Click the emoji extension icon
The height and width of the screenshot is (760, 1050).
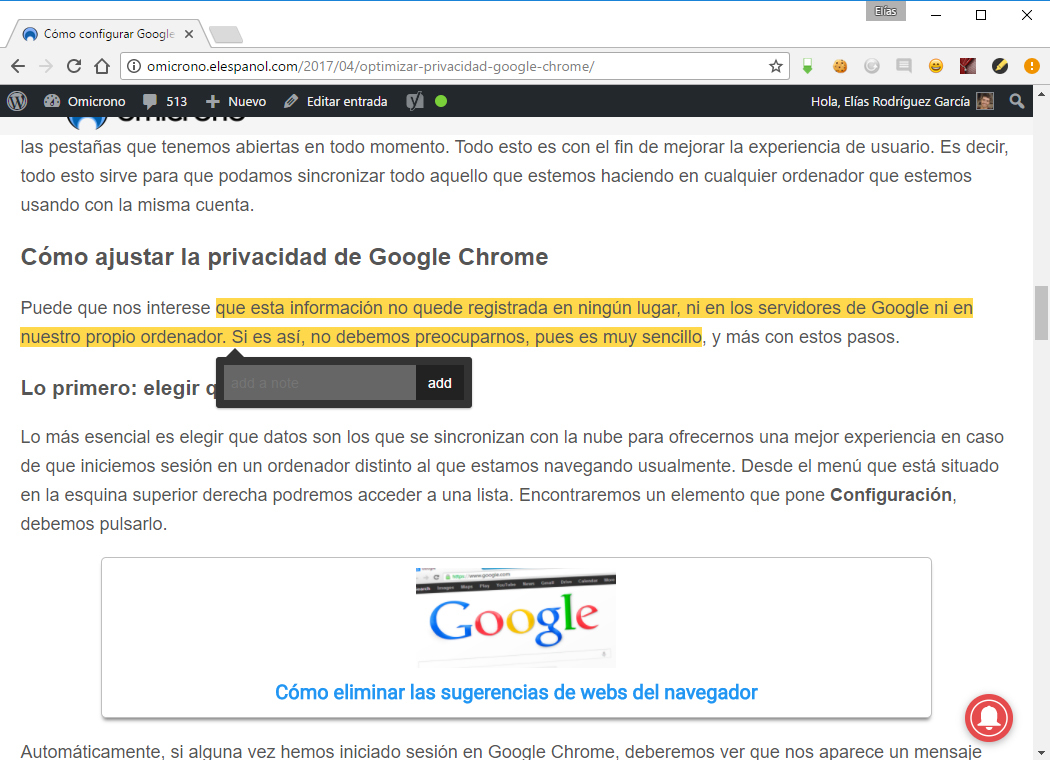pyautogui.click(x=936, y=65)
